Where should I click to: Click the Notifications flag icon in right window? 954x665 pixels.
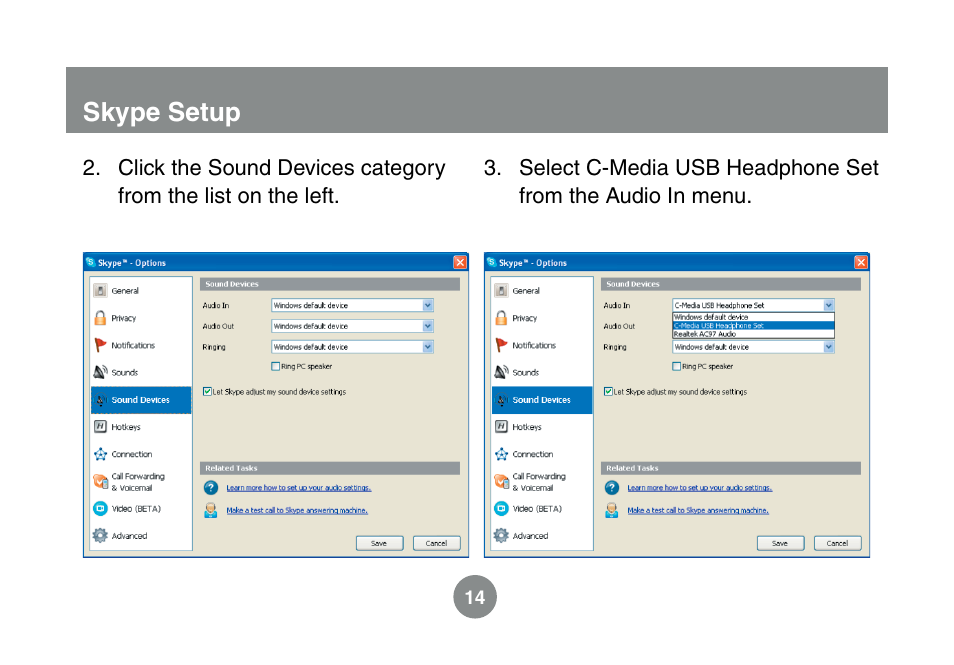pyautogui.click(x=501, y=345)
